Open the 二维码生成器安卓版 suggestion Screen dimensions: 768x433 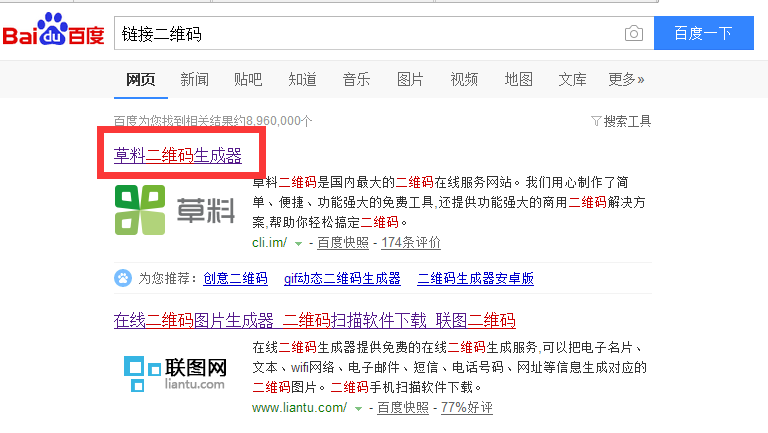(476, 278)
